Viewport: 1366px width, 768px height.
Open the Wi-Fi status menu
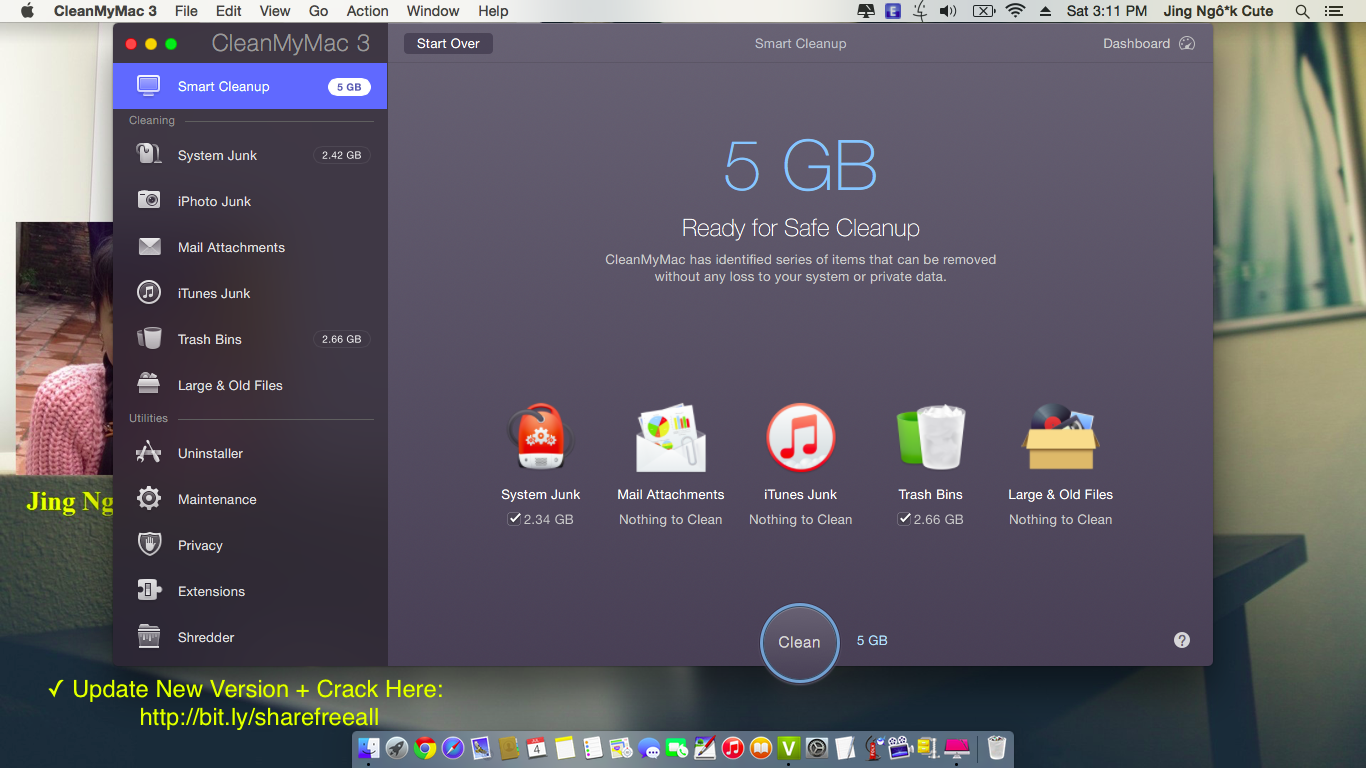[x=1016, y=11]
